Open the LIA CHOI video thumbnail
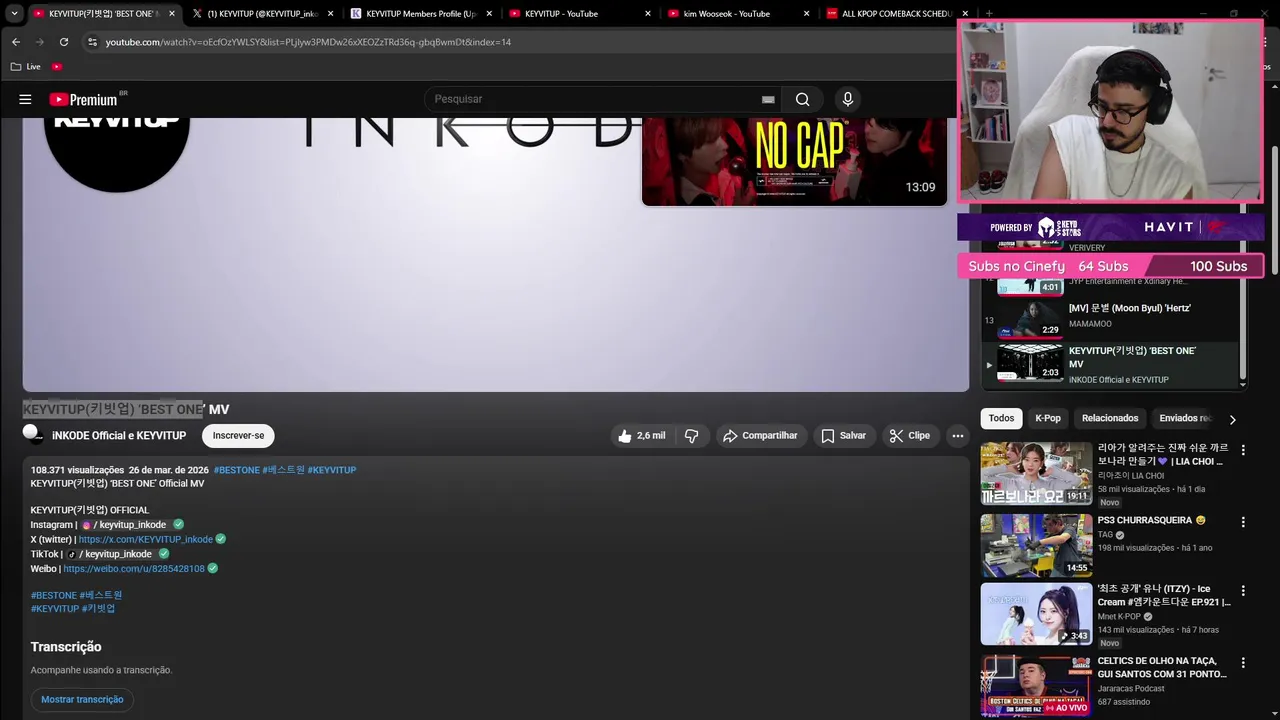 pos(1036,473)
